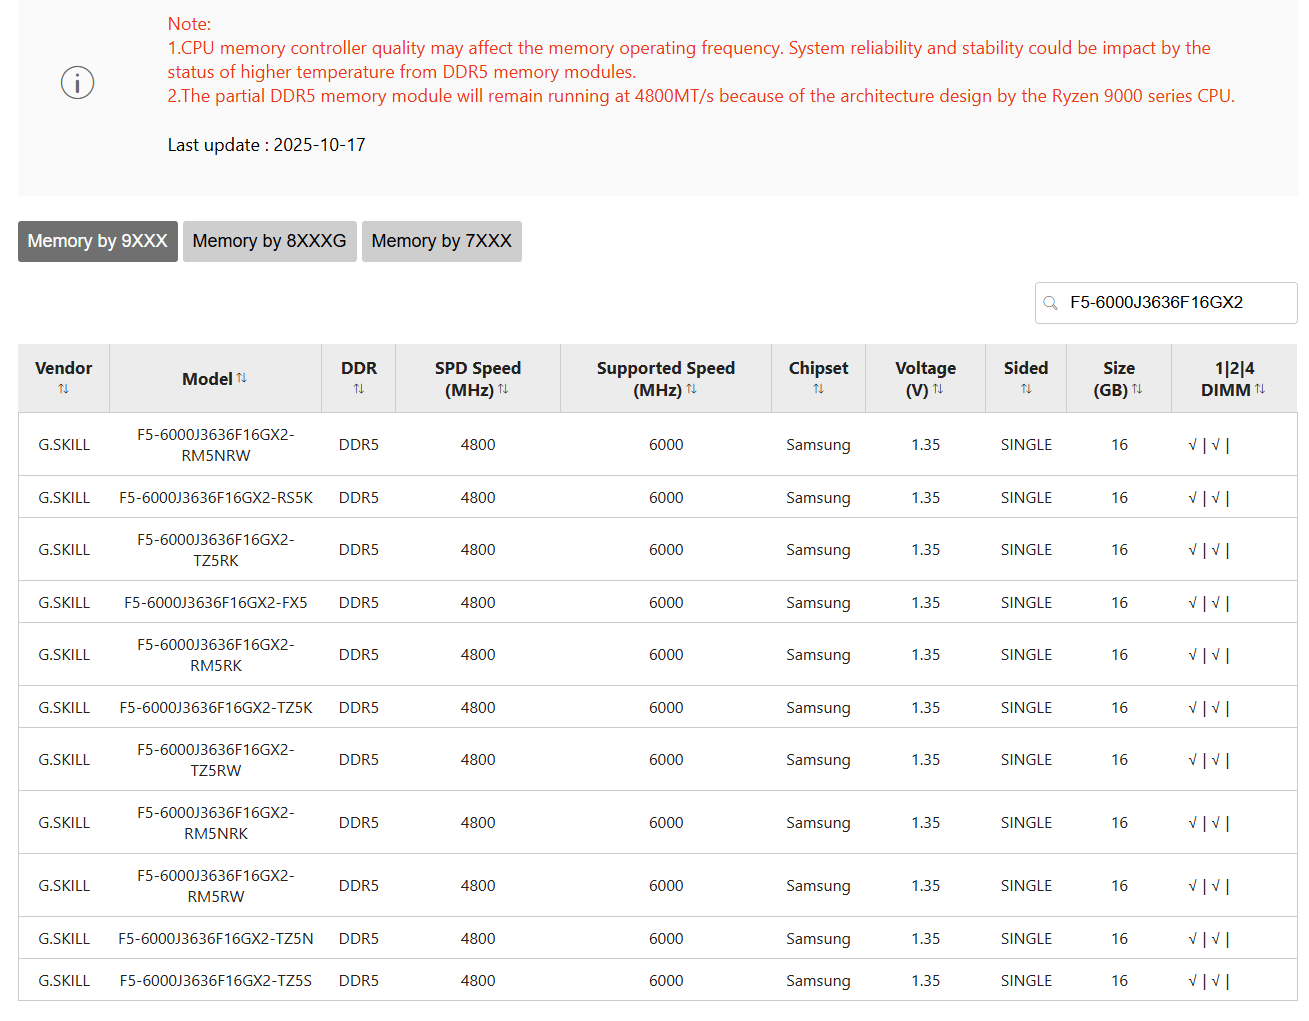The width and height of the screenshot is (1309, 1021).
Task: Select model F5-6000J3636F16GX2-TZ5K
Action: (216, 708)
